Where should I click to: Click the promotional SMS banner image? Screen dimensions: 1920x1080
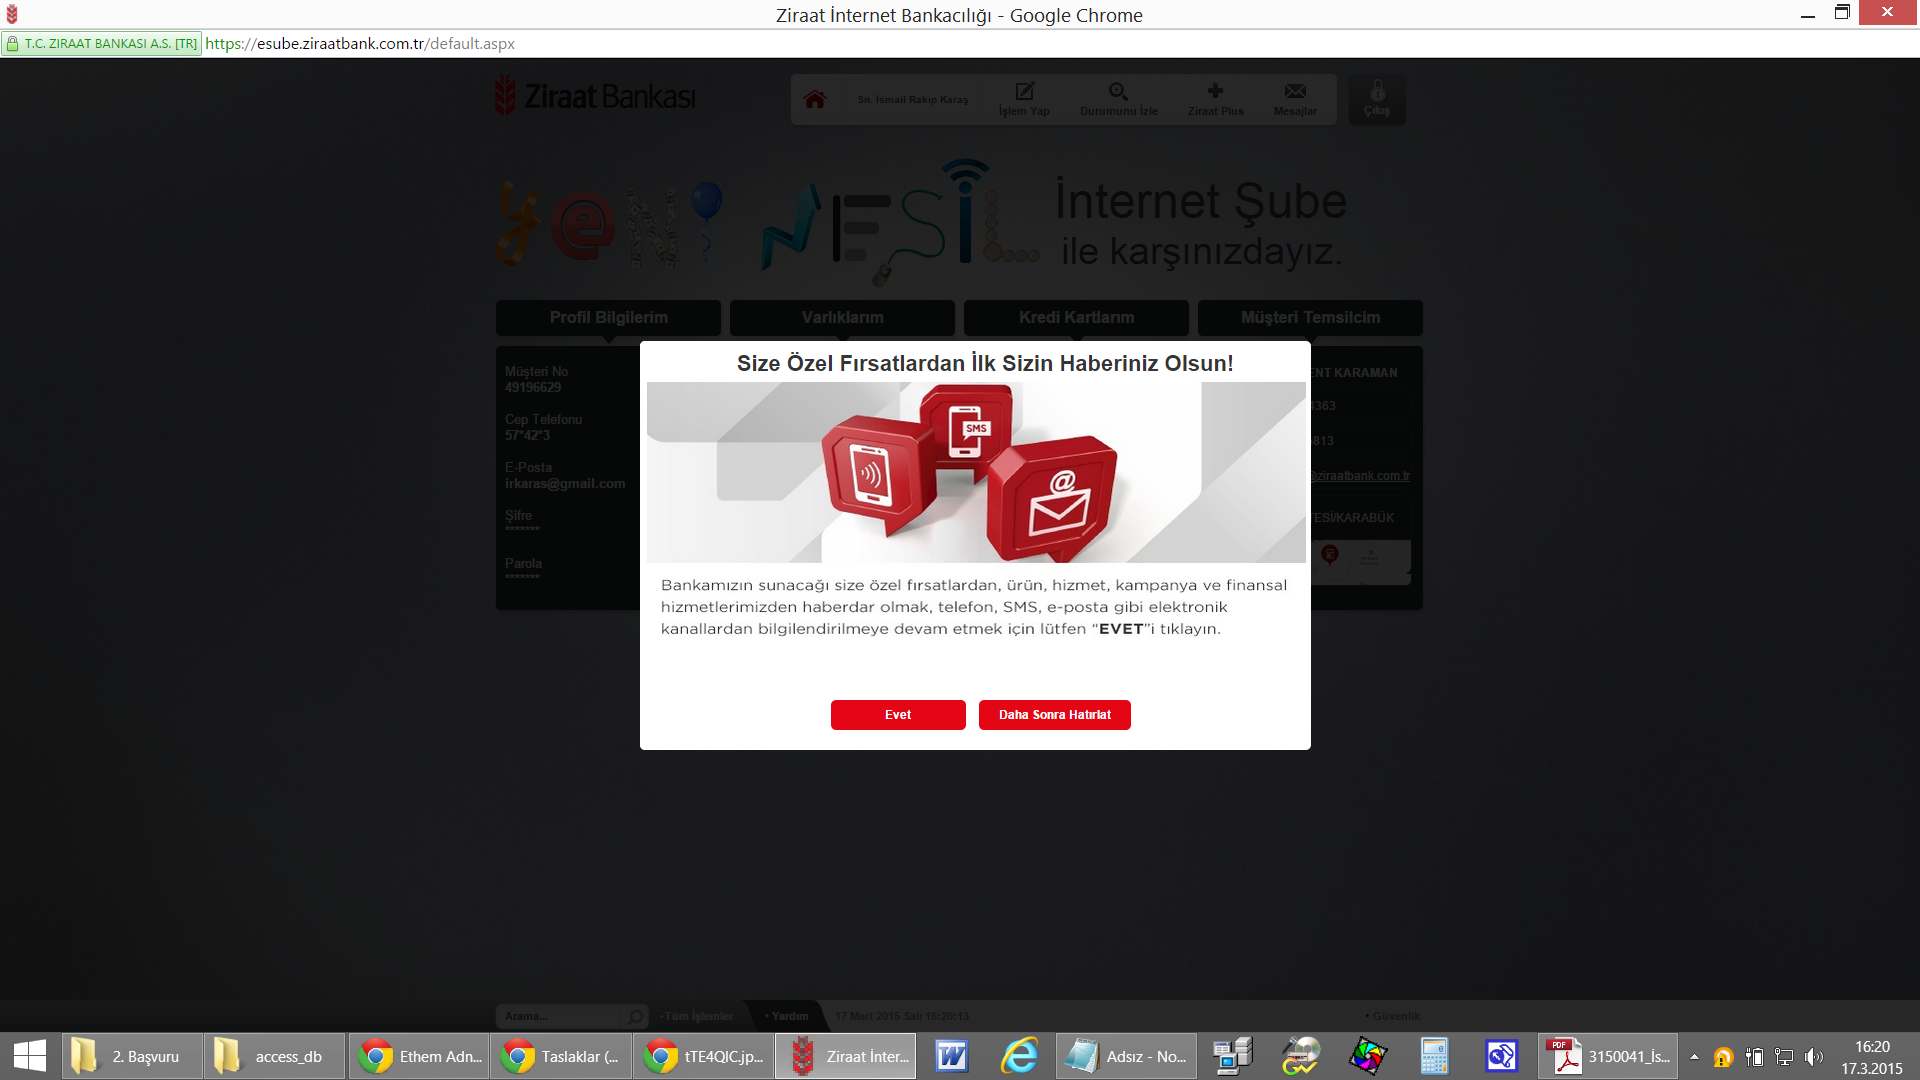[975, 472]
